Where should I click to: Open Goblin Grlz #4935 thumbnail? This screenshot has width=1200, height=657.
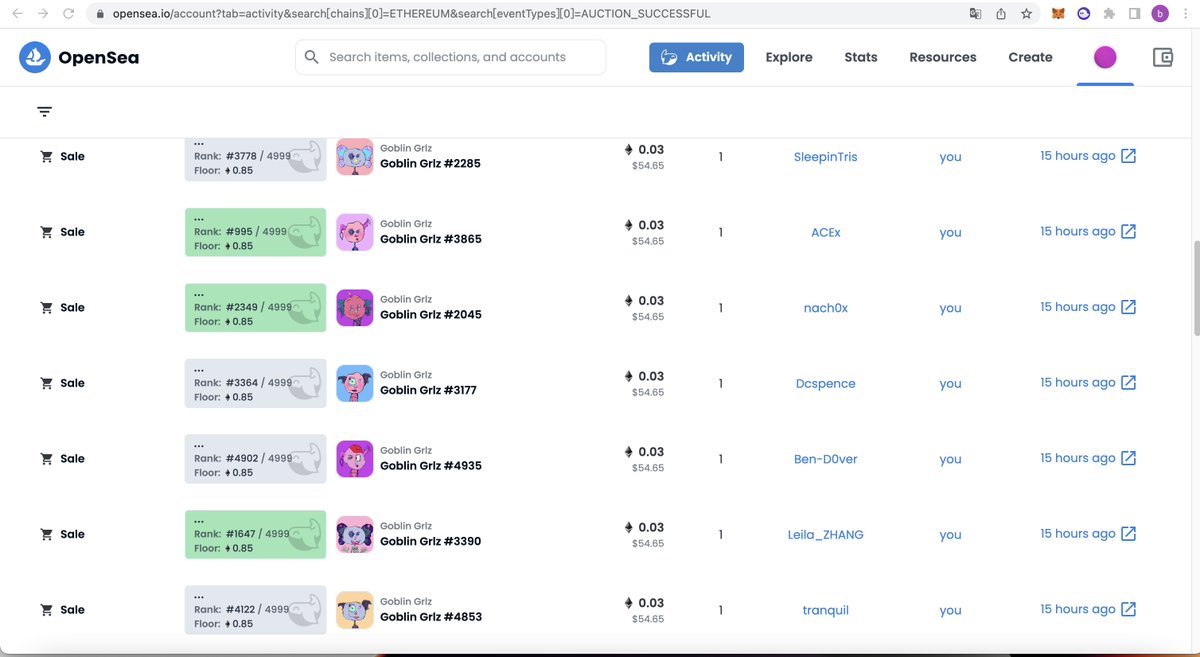click(355, 459)
